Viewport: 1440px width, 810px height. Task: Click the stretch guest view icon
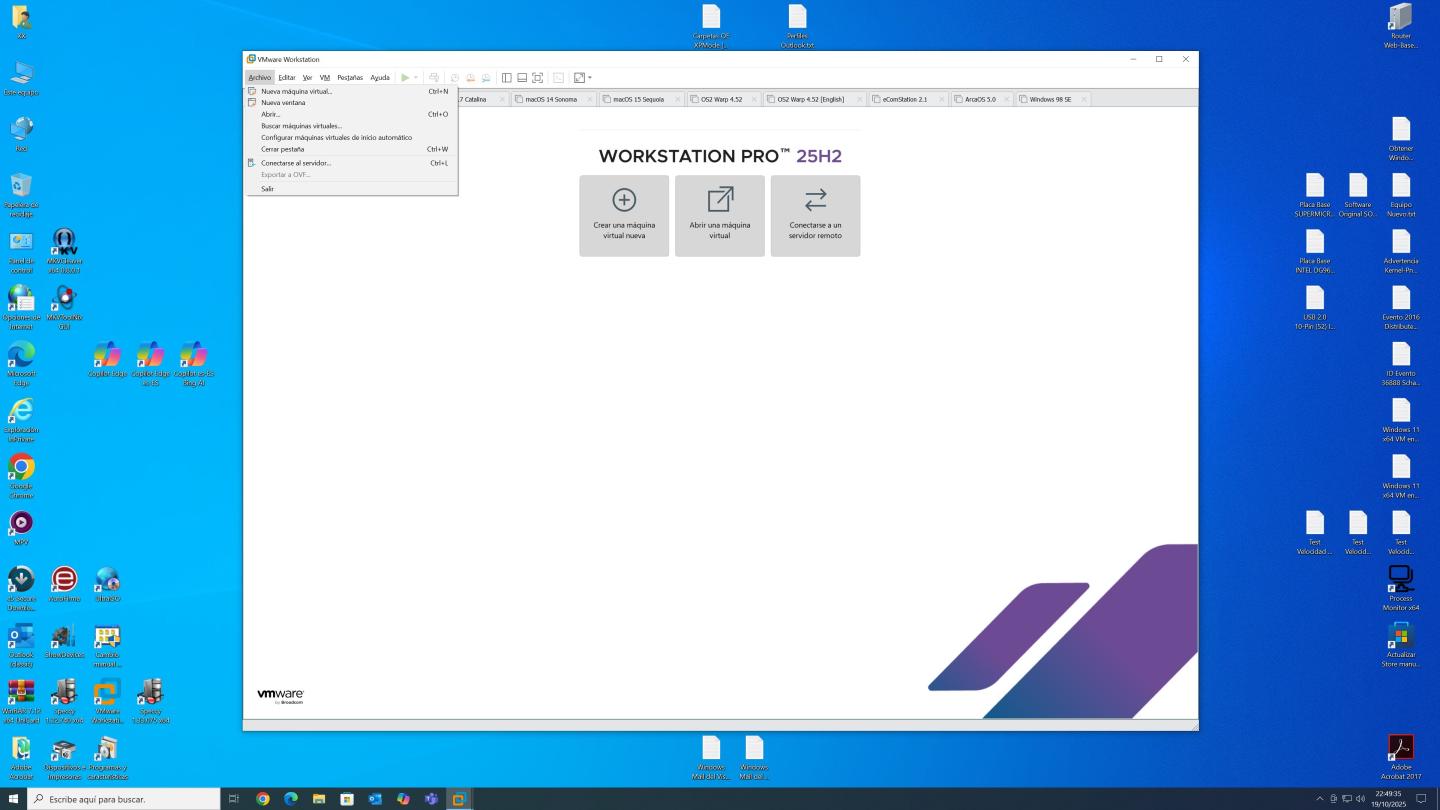point(579,77)
